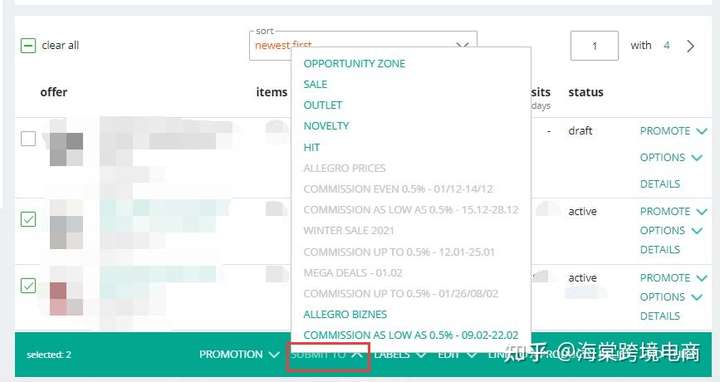Click greyed ALLEGRO PRICES entry
This screenshot has width=720, height=382.
click(x=344, y=168)
